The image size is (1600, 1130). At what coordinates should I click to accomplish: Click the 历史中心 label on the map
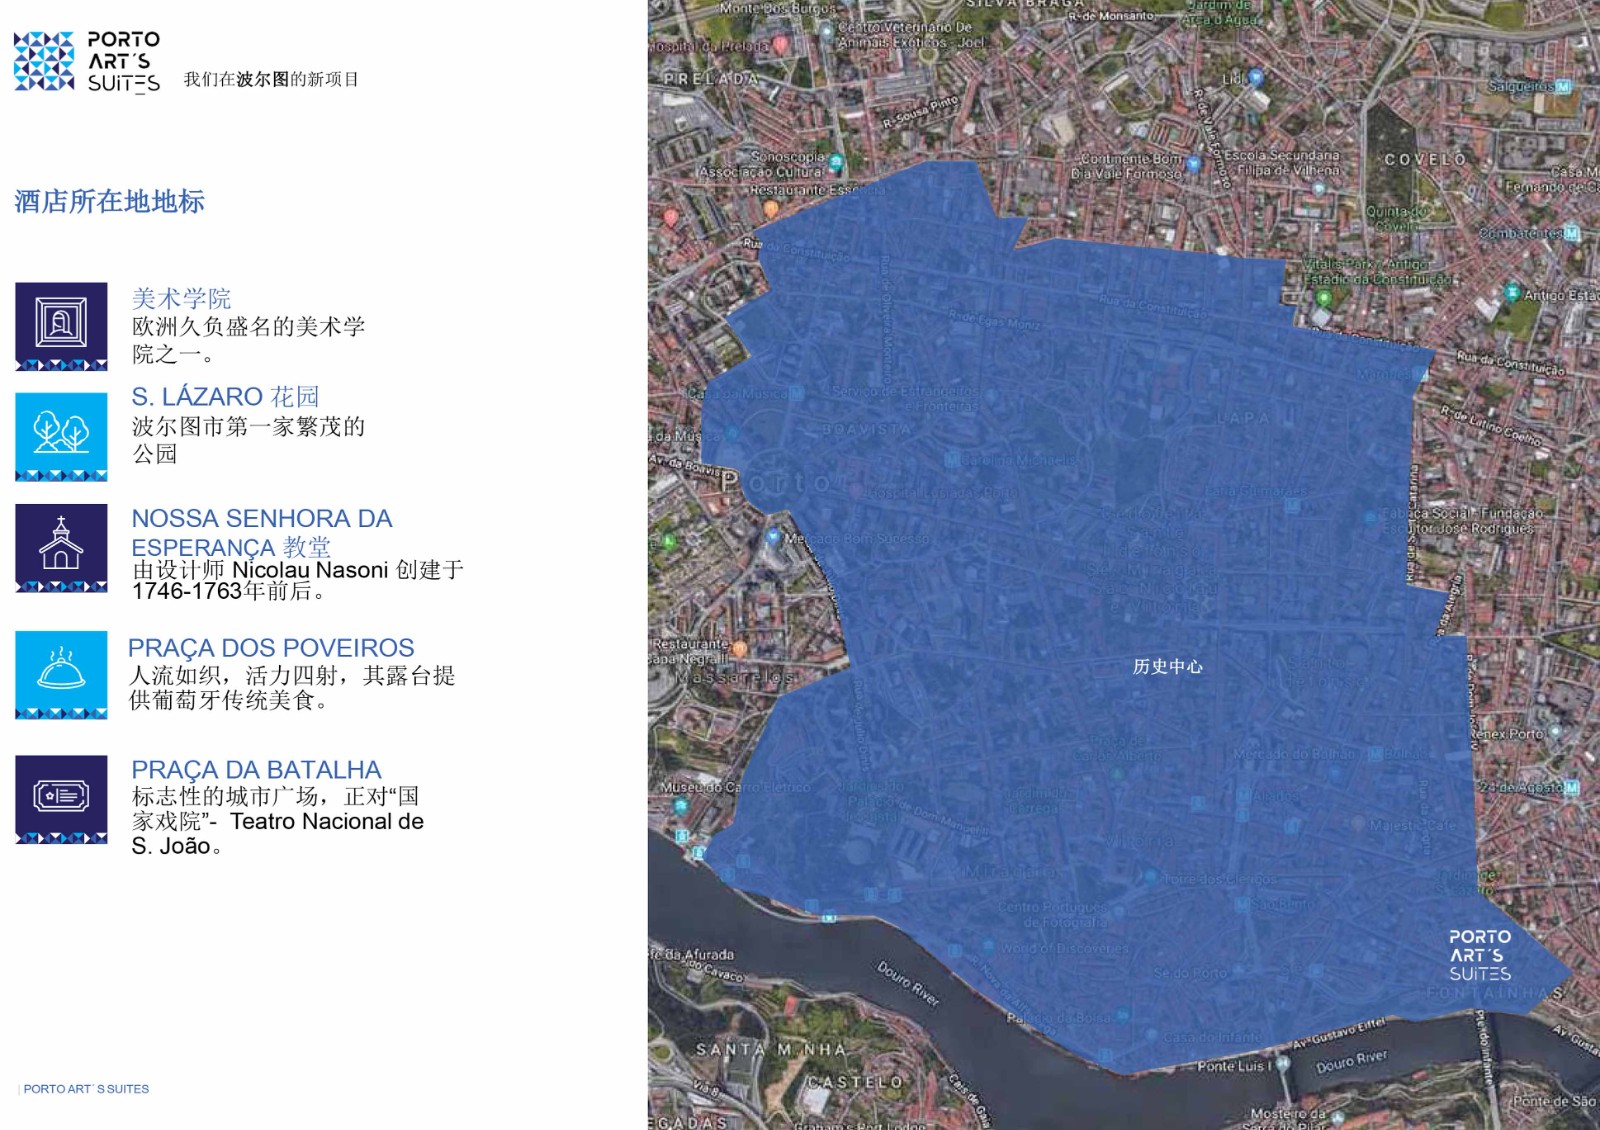1167,667
